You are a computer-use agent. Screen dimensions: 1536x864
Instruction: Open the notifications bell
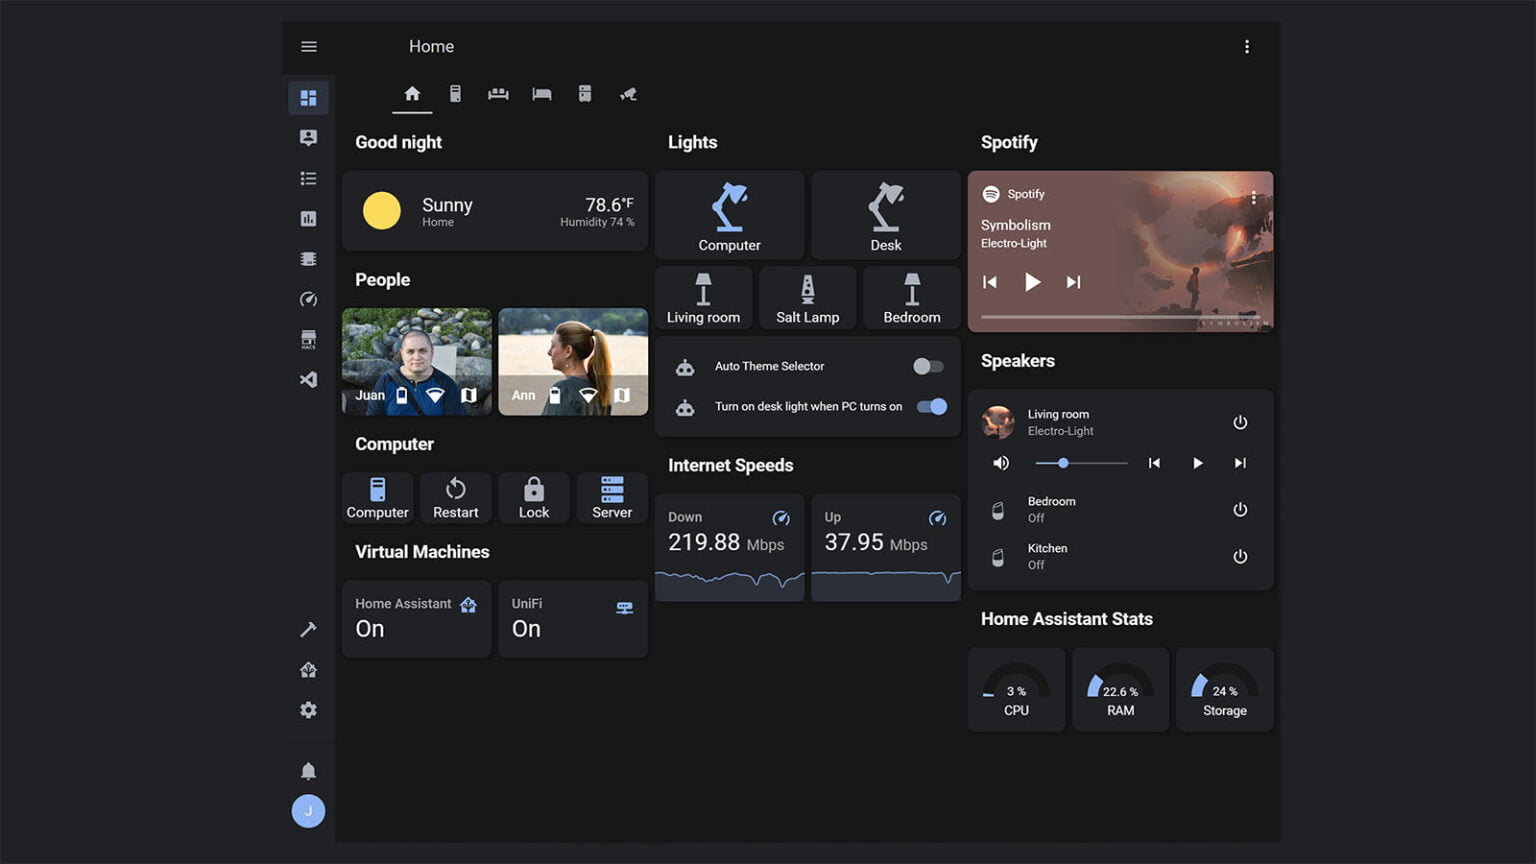(308, 770)
